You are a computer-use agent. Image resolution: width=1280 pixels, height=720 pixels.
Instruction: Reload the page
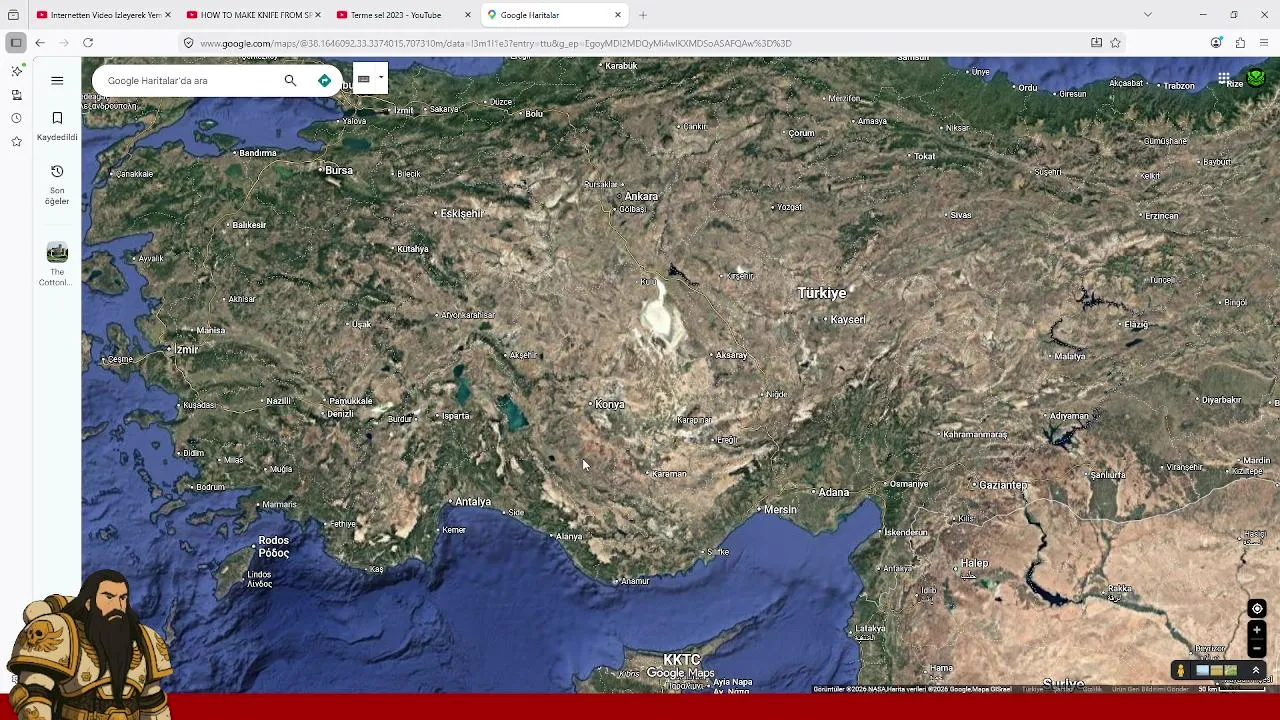(x=88, y=43)
